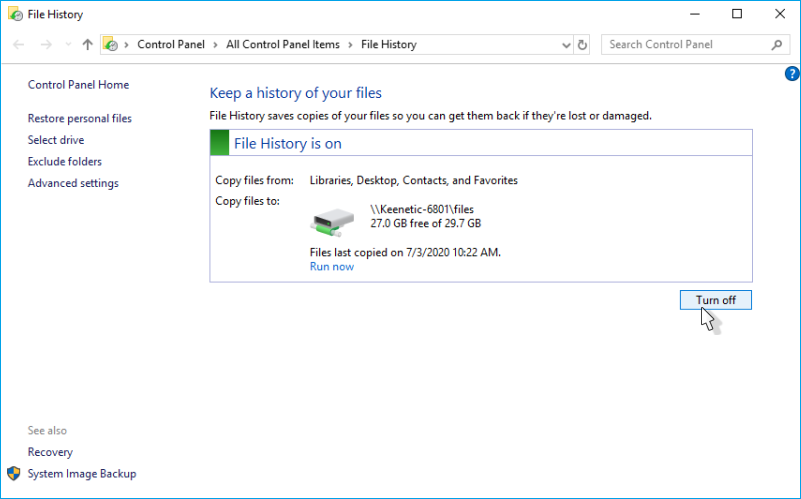Viewport: 801px width, 499px height.
Task: Click the Back navigation arrow
Action: (18, 45)
